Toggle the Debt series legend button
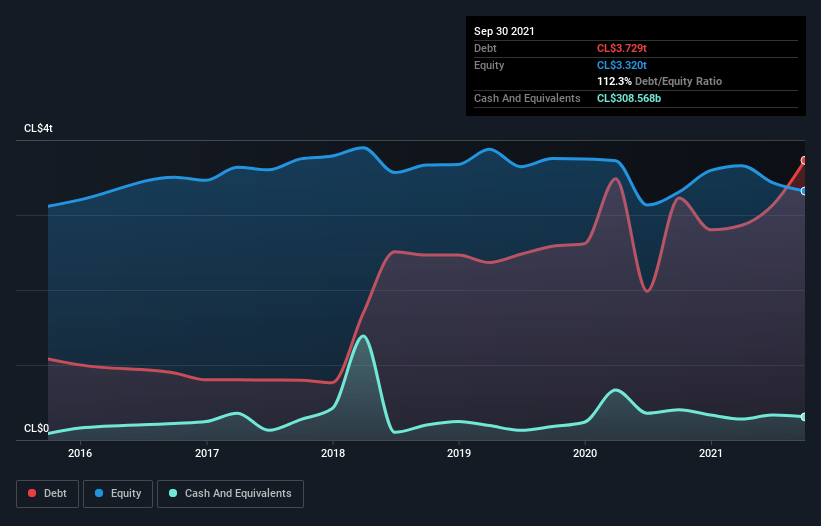The height and width of the screenshot is (526, 821). [x=47, y=494]
